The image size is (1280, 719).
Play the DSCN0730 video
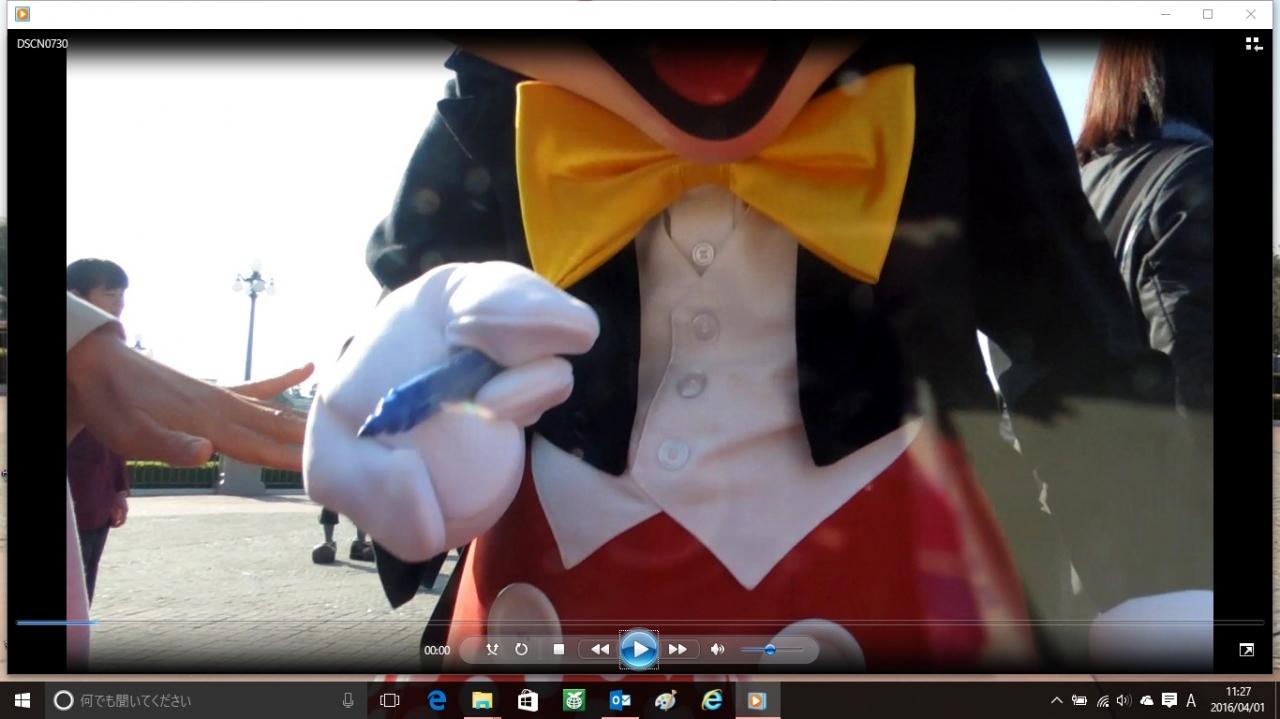click(639, 650)
